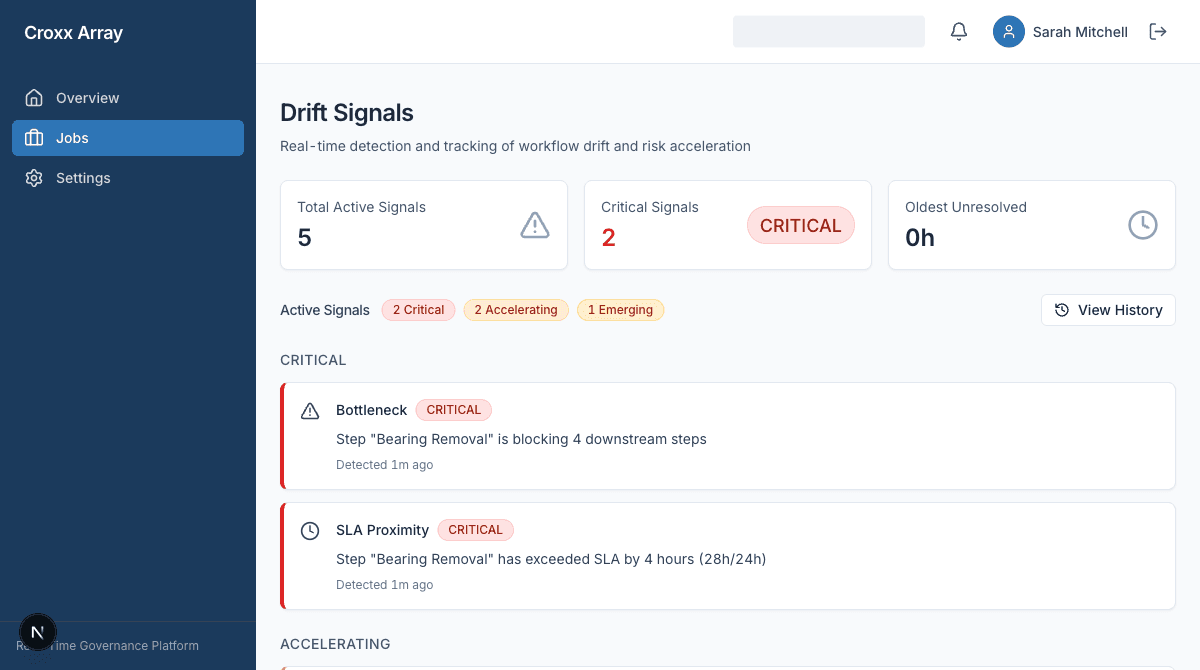Click the alert triangle beside Bottleneck signal
1200x670 pixels.
point(310,410)
